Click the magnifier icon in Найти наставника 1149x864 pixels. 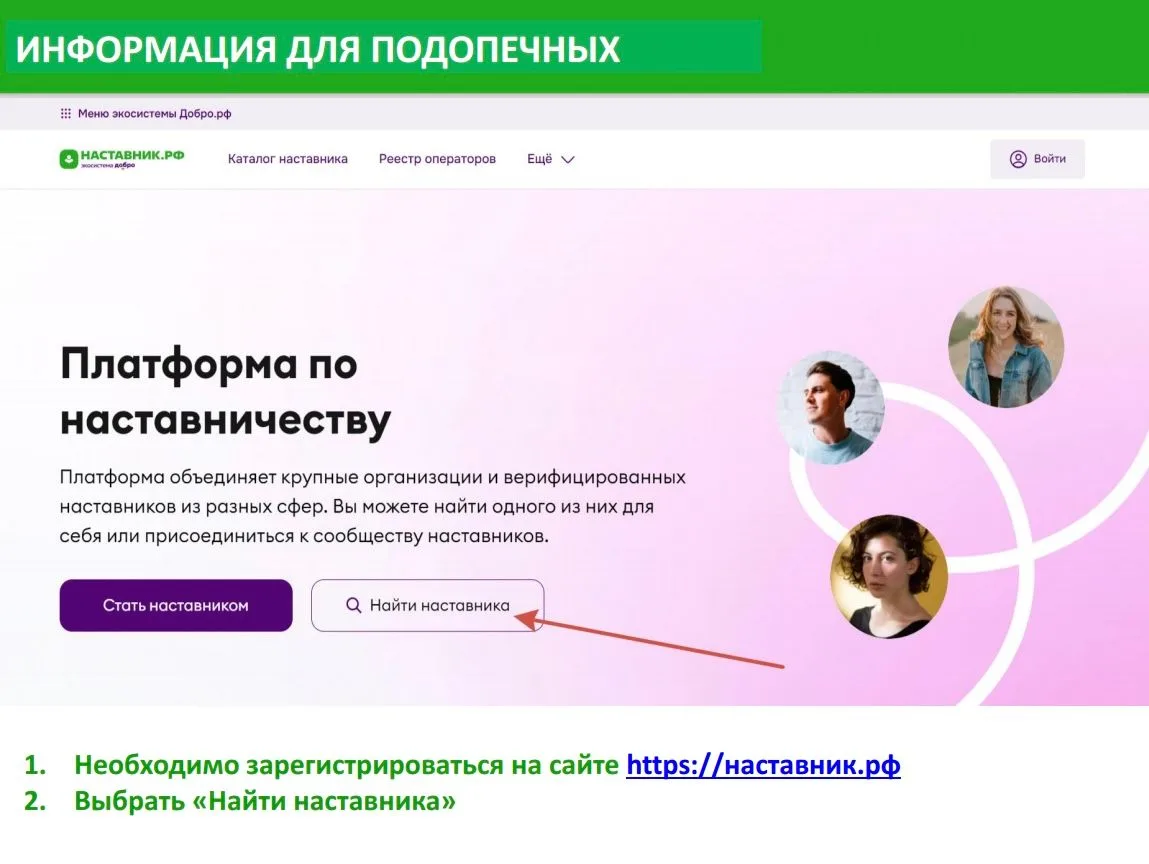[353, 605]
